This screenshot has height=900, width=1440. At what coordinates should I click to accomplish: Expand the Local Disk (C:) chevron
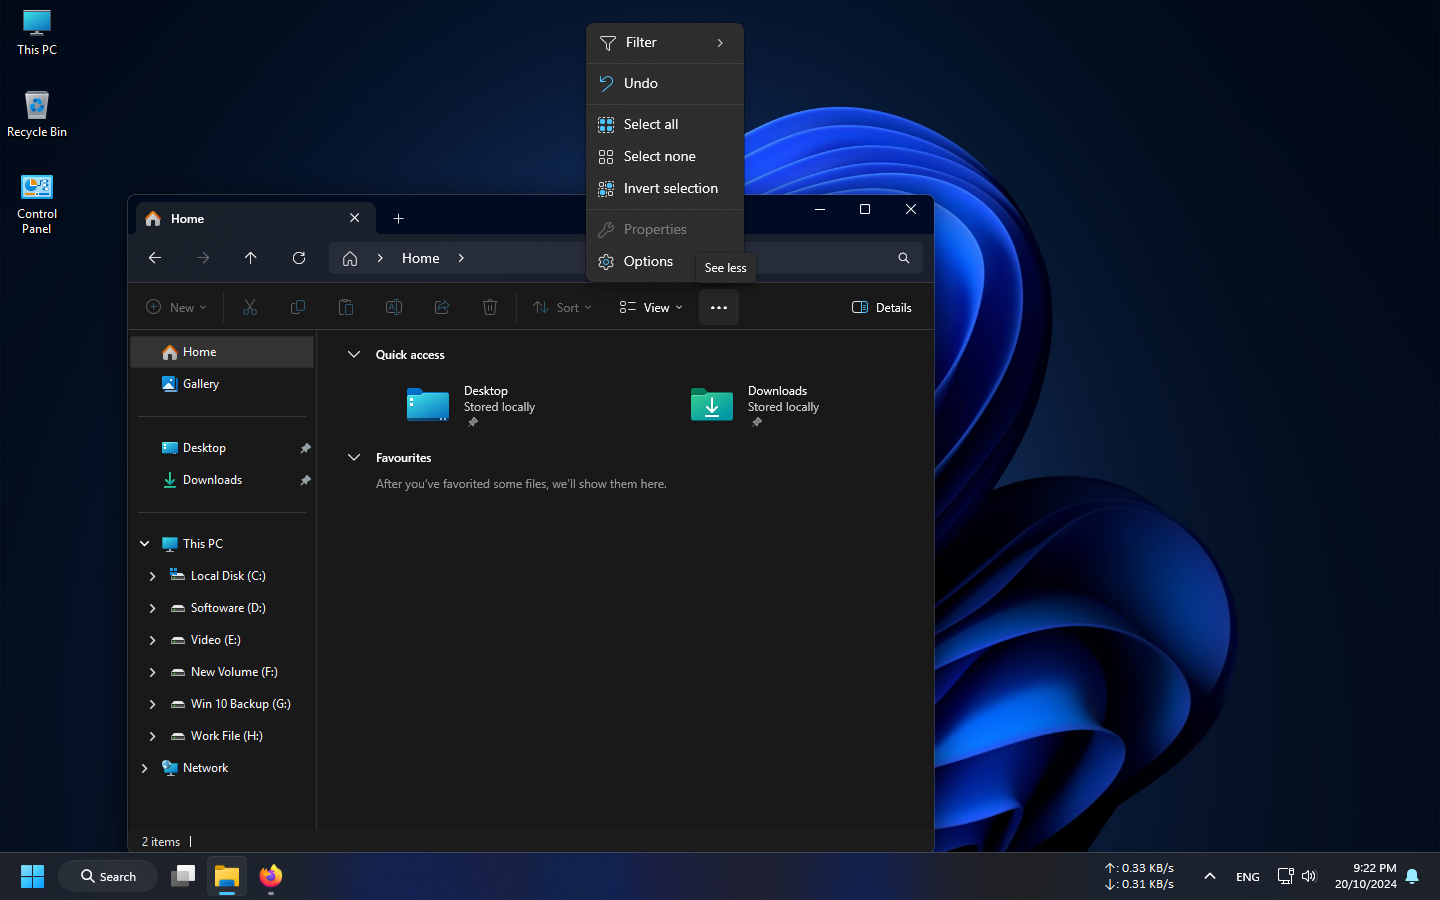pos(152,576)
